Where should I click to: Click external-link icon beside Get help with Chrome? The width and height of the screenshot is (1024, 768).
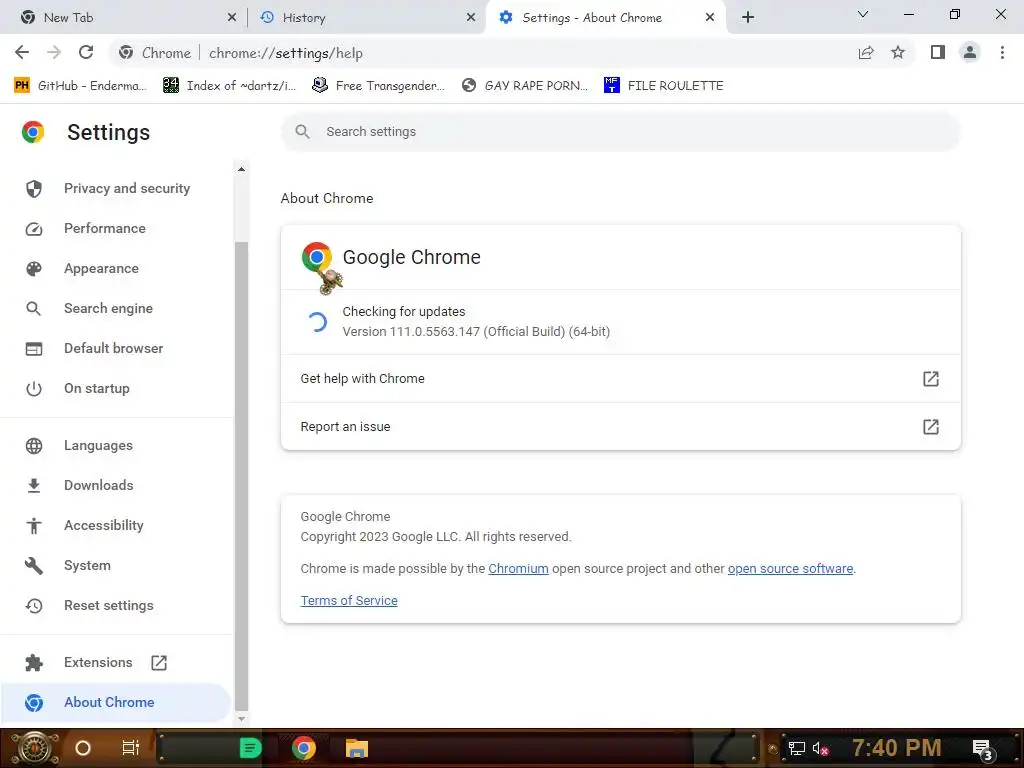(x=931, y=379)
